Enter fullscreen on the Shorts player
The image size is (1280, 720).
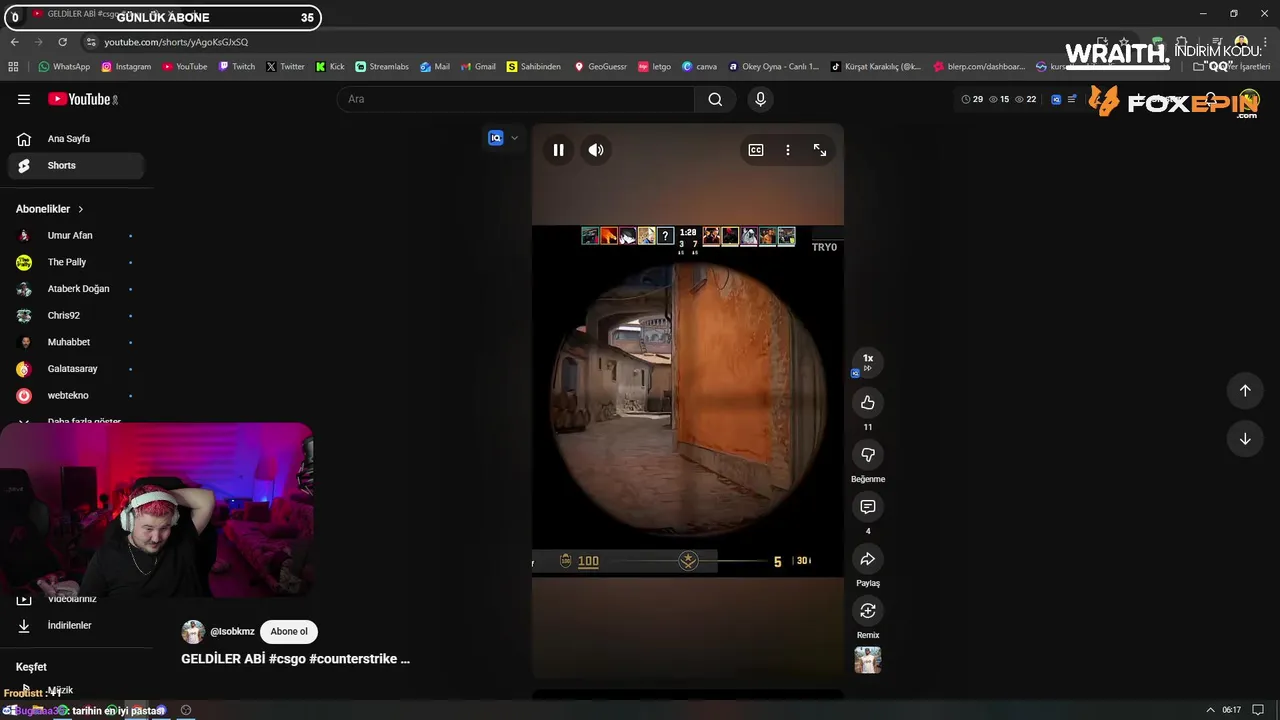coord(820,150)
